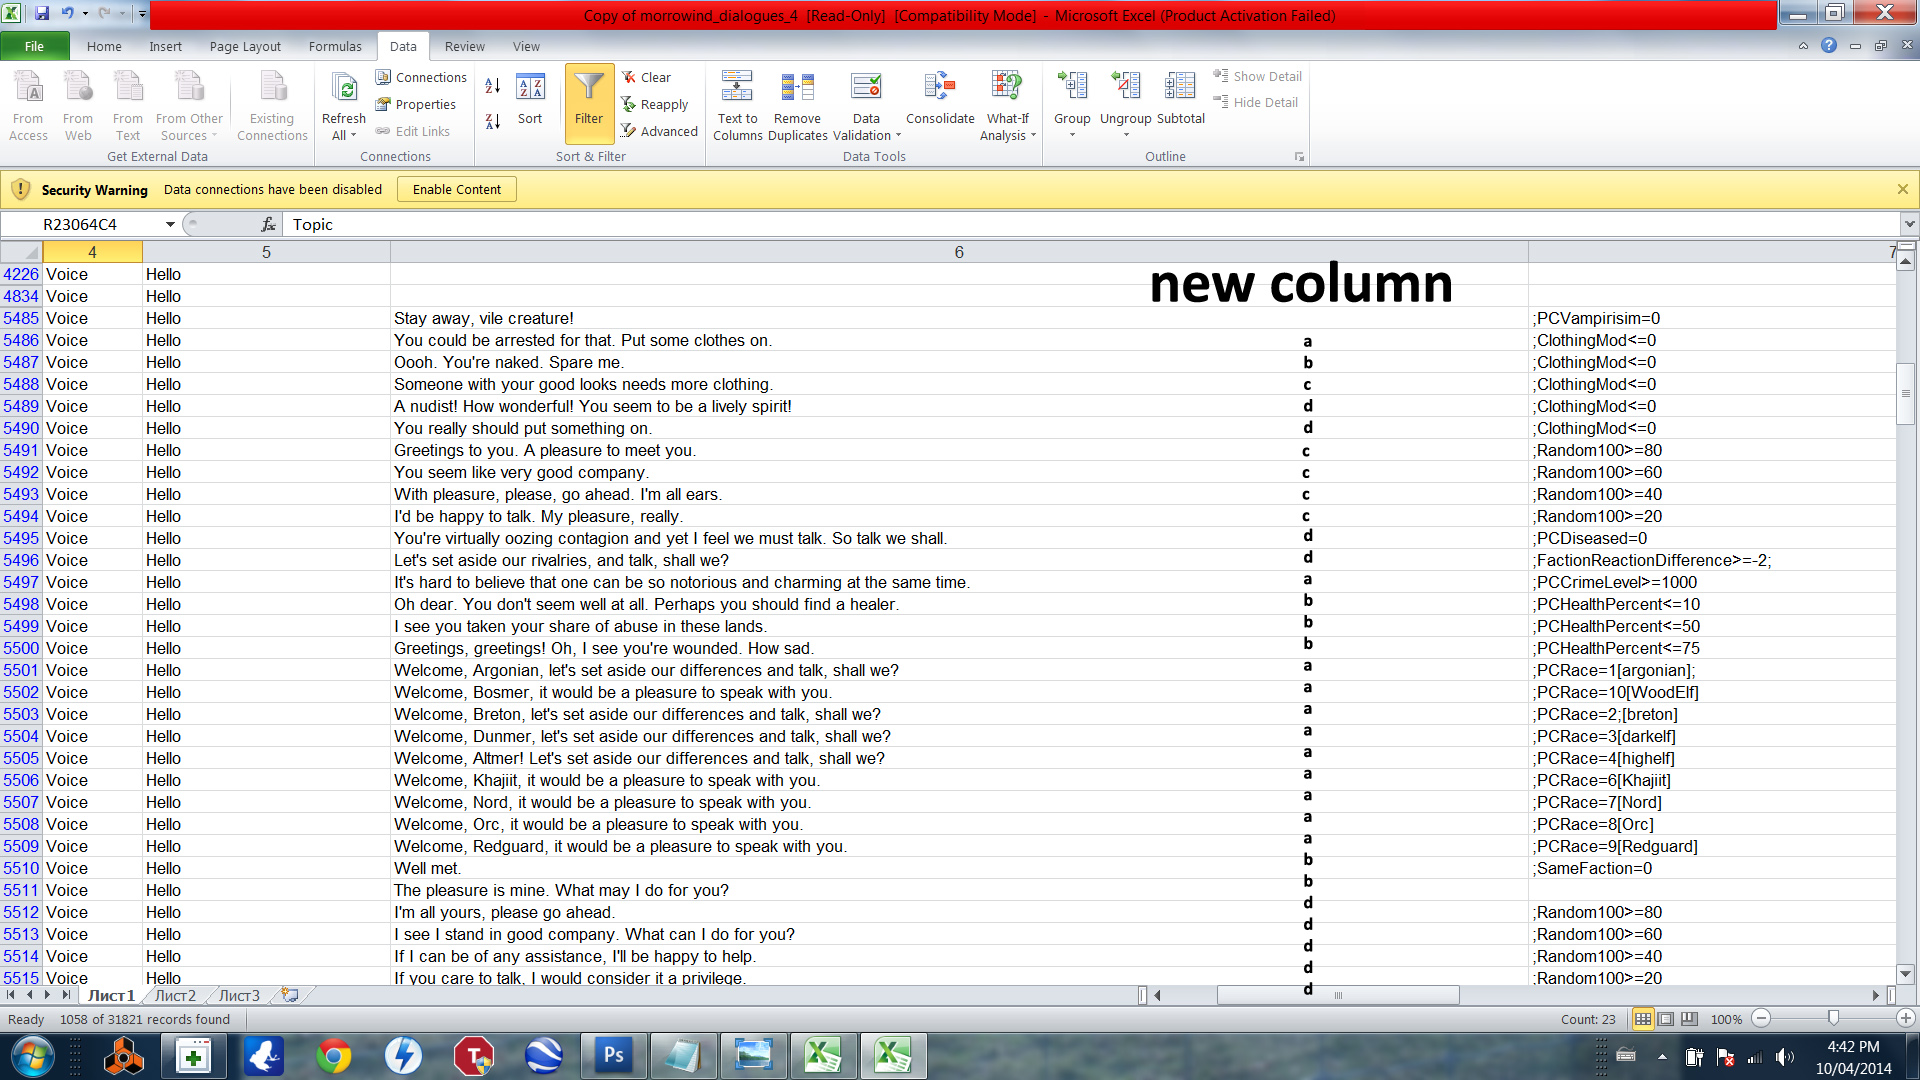This screenshot has height=1080, width=1920.
Task: Open connection Properties
Action: click(x=416, y=104)
